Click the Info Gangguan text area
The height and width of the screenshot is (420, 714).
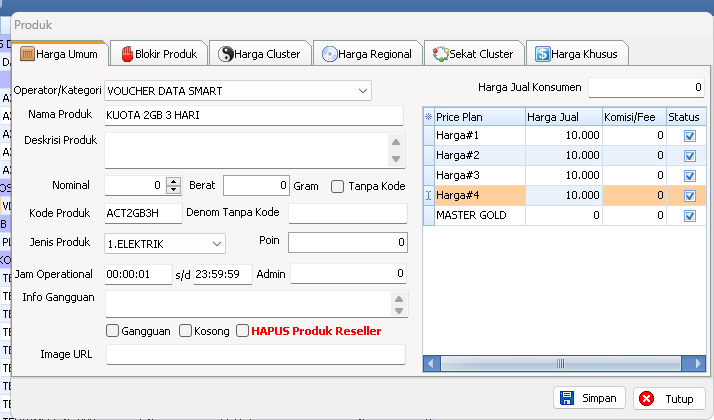click(249, 304)
